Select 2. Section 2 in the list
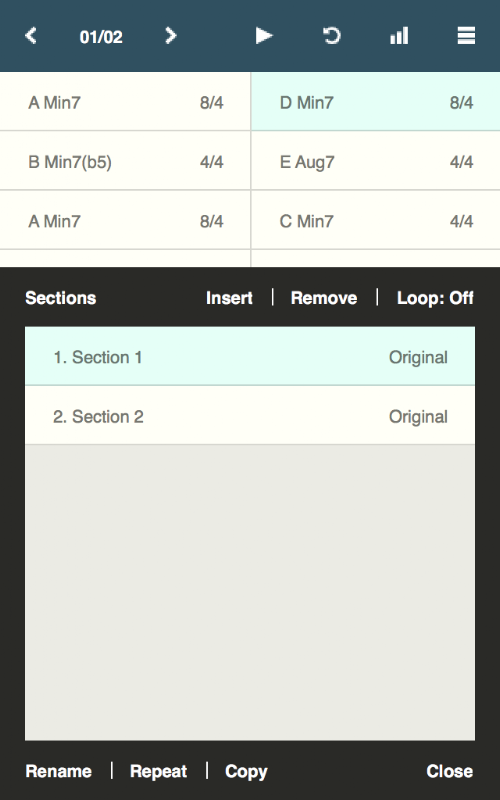Image resolution: width=500 pixels, height=800 pixels. point(250,415)
